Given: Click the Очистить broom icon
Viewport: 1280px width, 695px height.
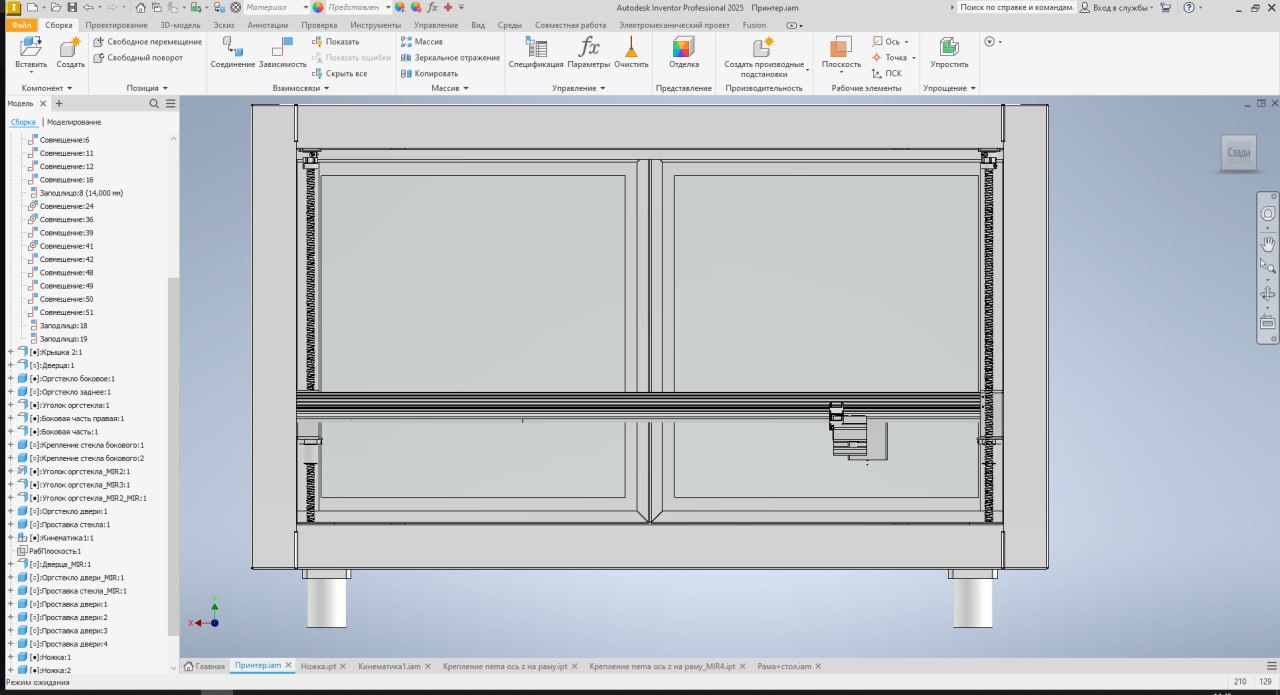Looking at the screenshot, I should (x=631, y=47).
